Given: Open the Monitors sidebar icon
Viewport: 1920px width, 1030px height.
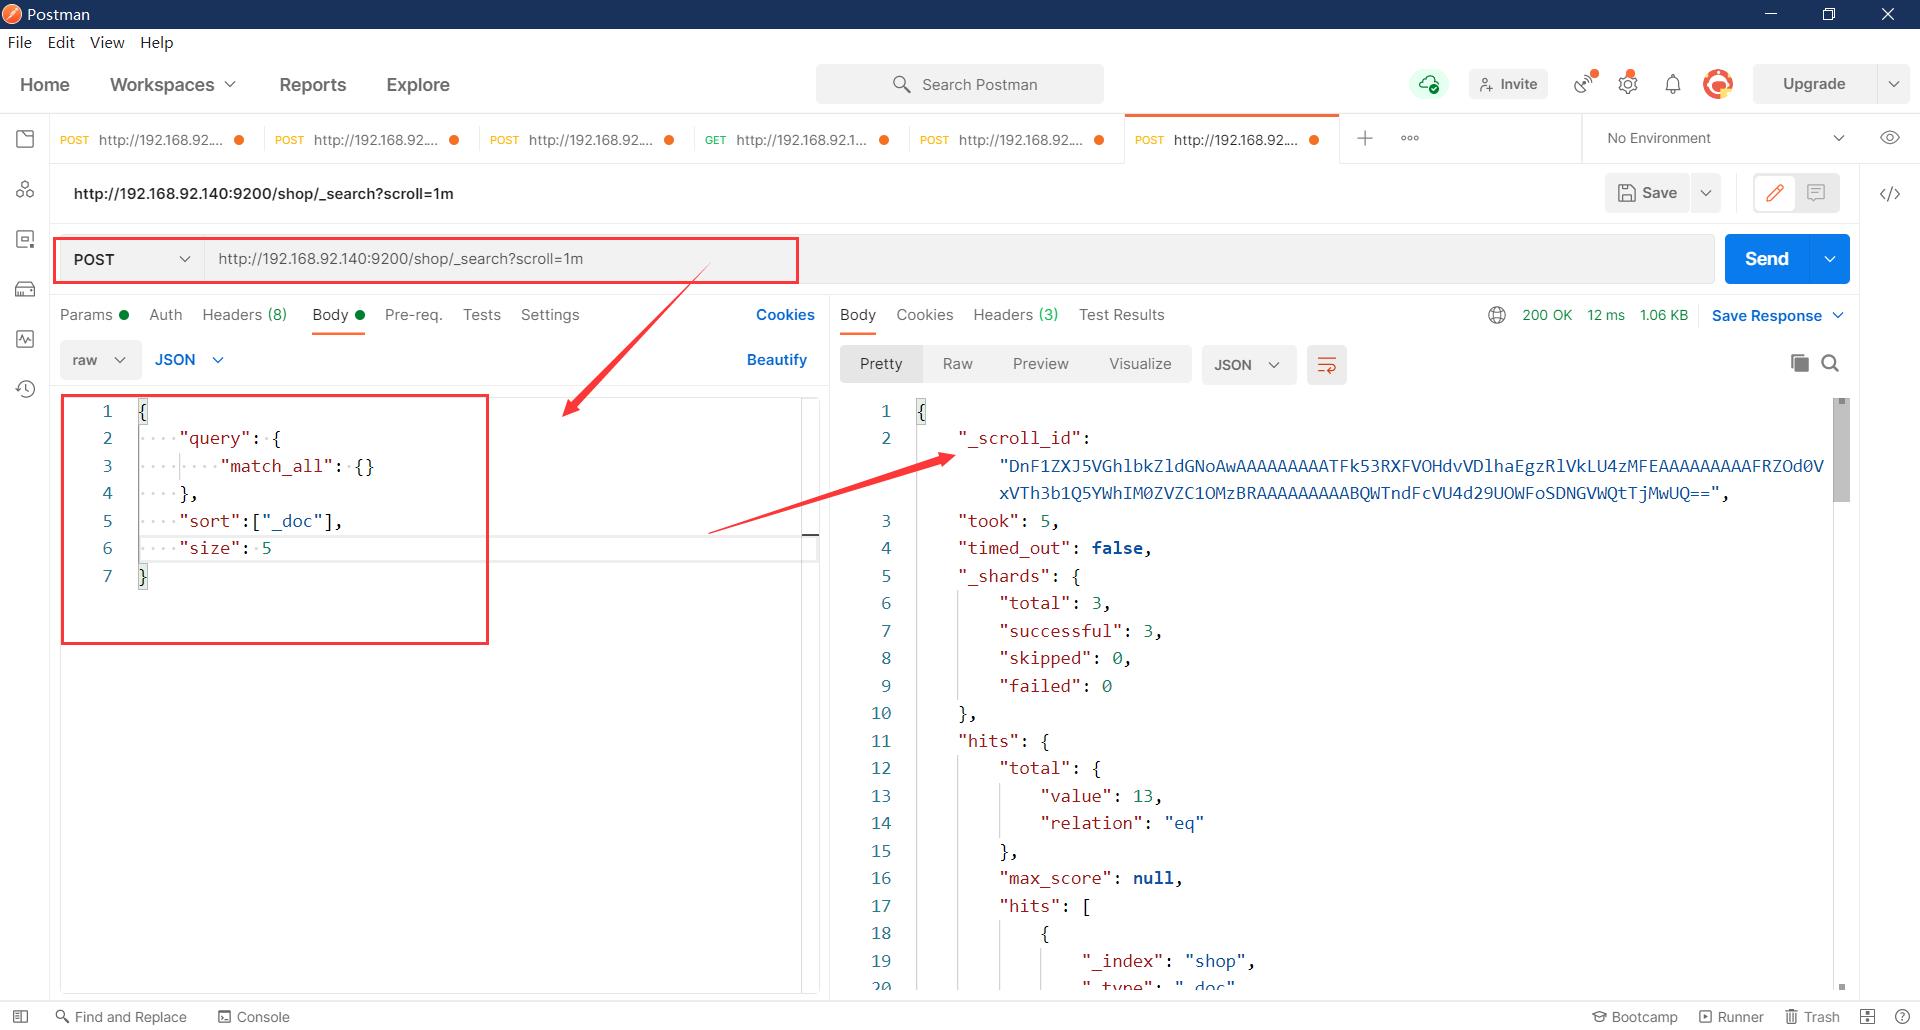Looking at the screenshot, I should 25,339.
